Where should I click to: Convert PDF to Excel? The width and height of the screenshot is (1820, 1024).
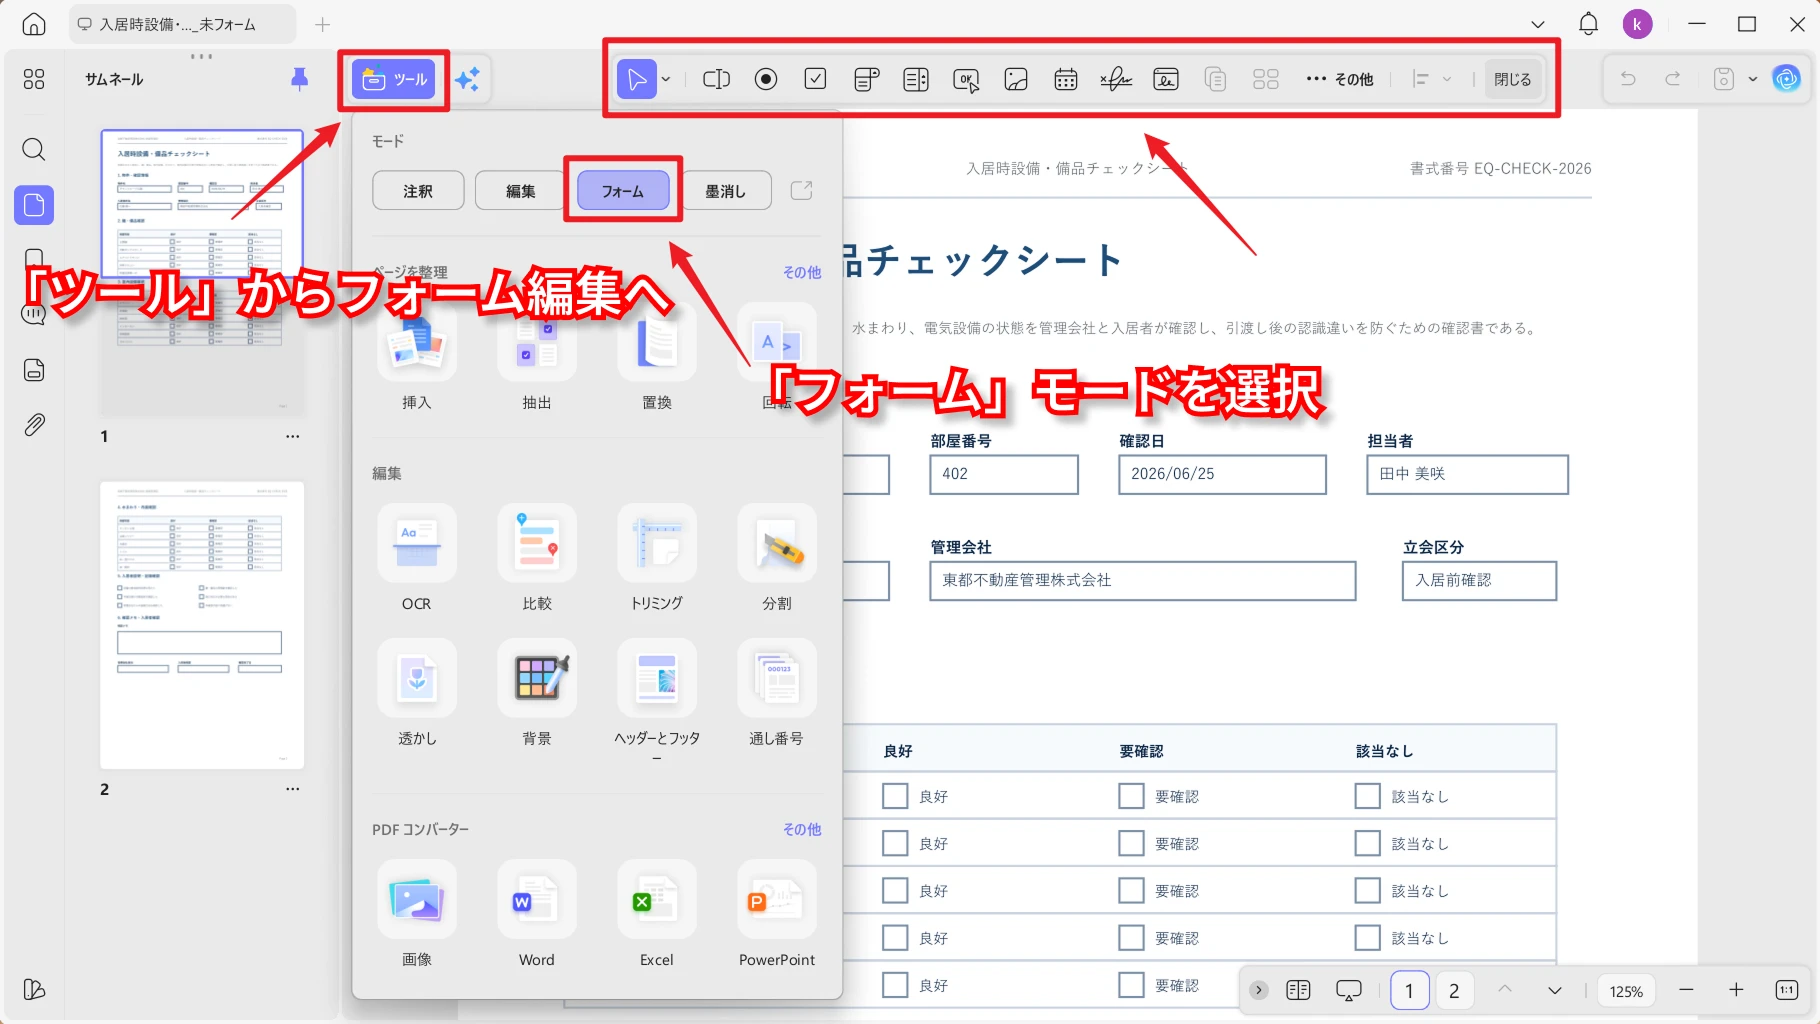click(x=657, y=914)
